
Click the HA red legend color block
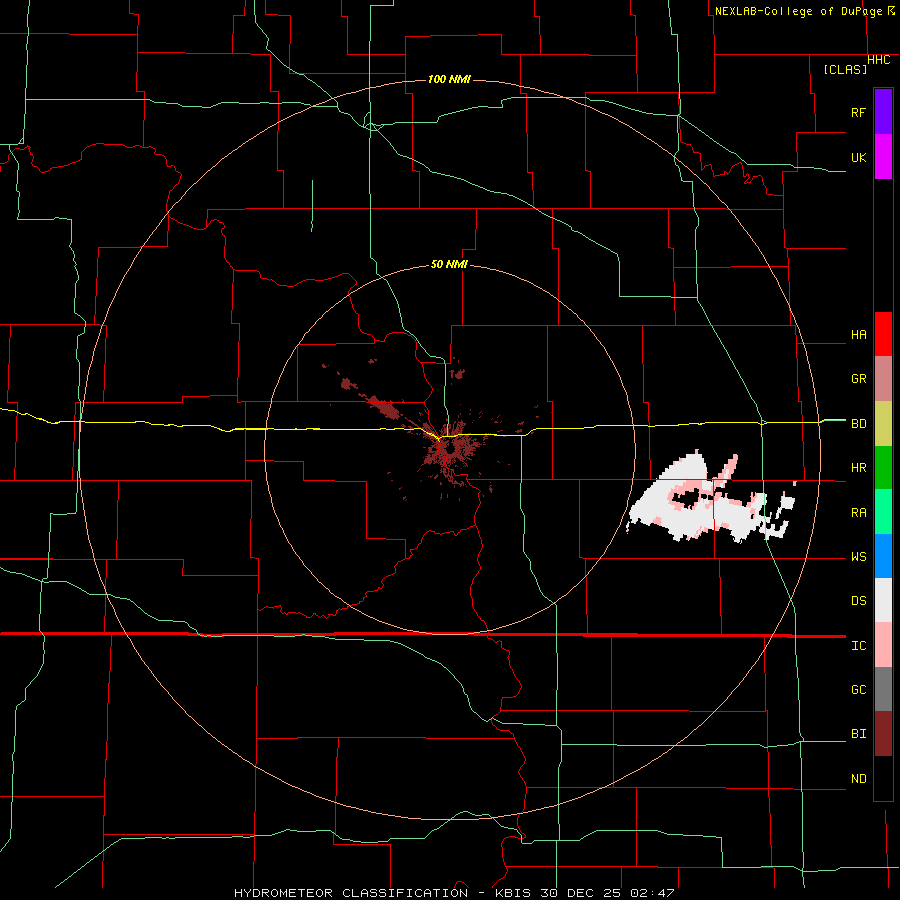(883, 334)
